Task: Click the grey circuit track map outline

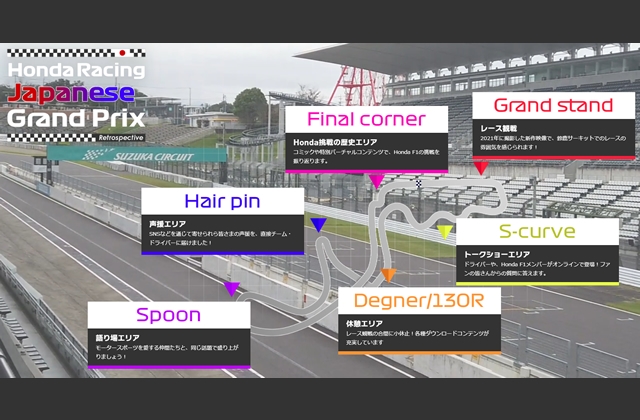Action: pos(373,255)
